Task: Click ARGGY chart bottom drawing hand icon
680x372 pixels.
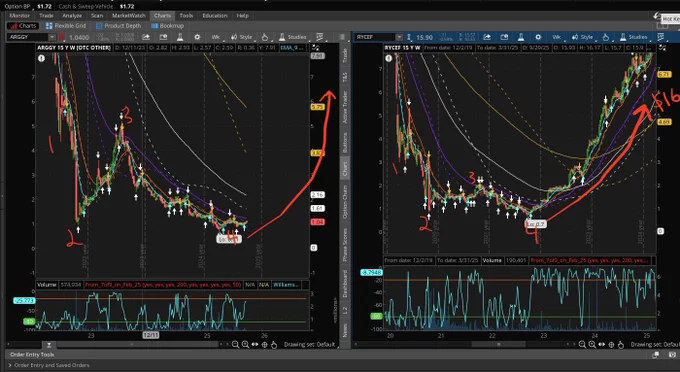Action: point(274,344)
